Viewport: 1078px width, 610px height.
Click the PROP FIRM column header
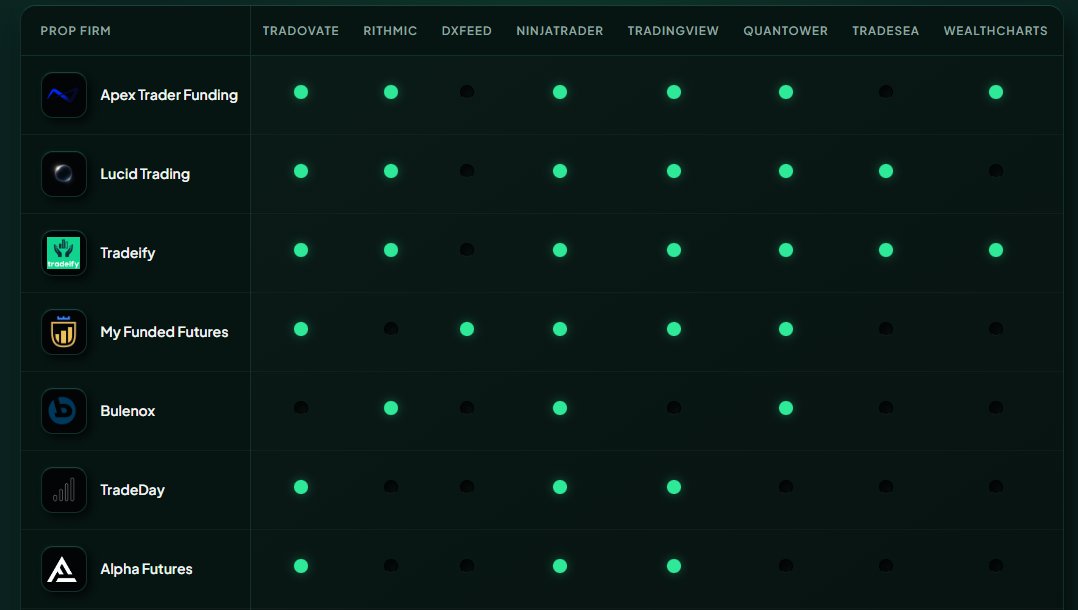(x=76, y=31)
